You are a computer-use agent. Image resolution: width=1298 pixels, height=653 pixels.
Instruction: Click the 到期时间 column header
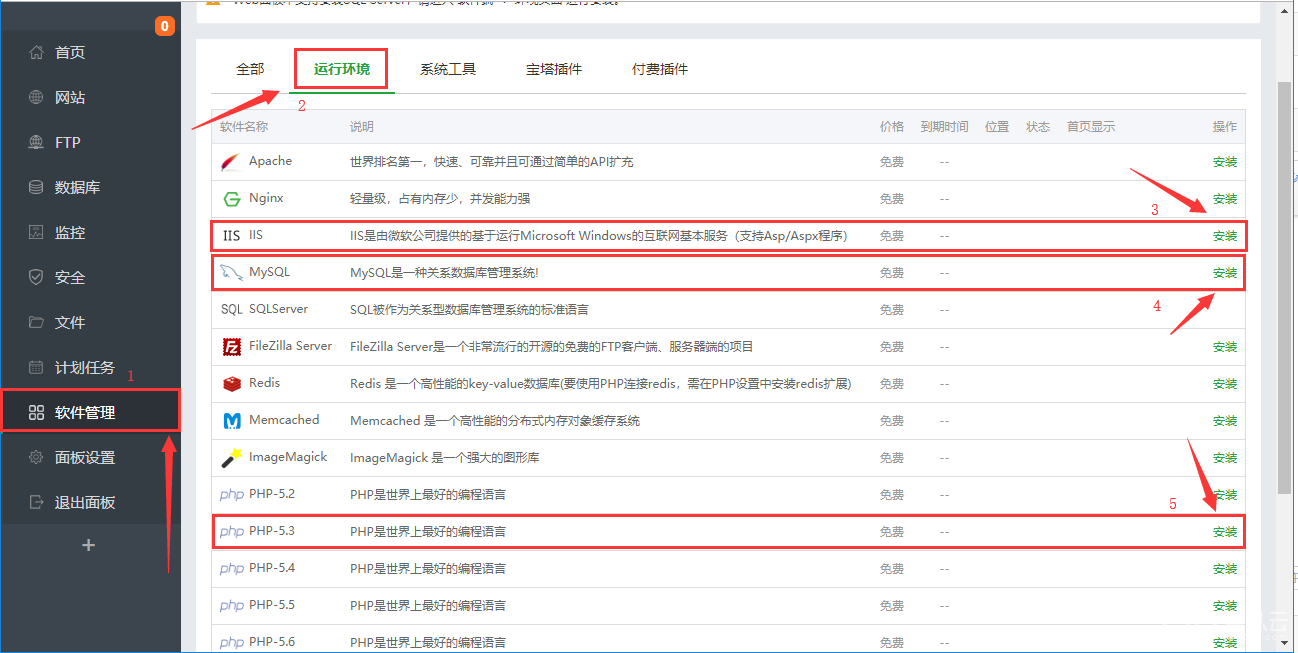(x=944, y=127)
